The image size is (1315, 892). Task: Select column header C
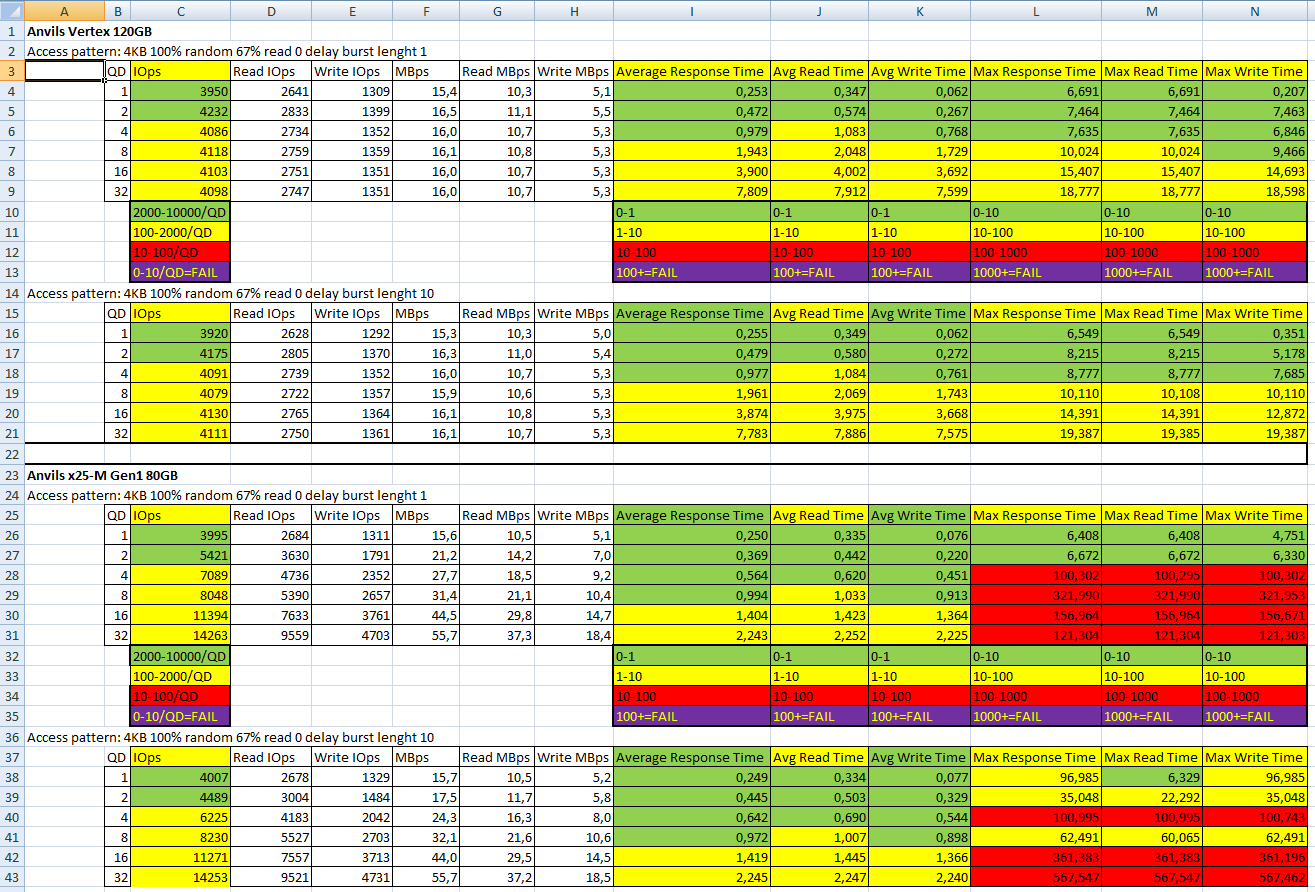180,11
